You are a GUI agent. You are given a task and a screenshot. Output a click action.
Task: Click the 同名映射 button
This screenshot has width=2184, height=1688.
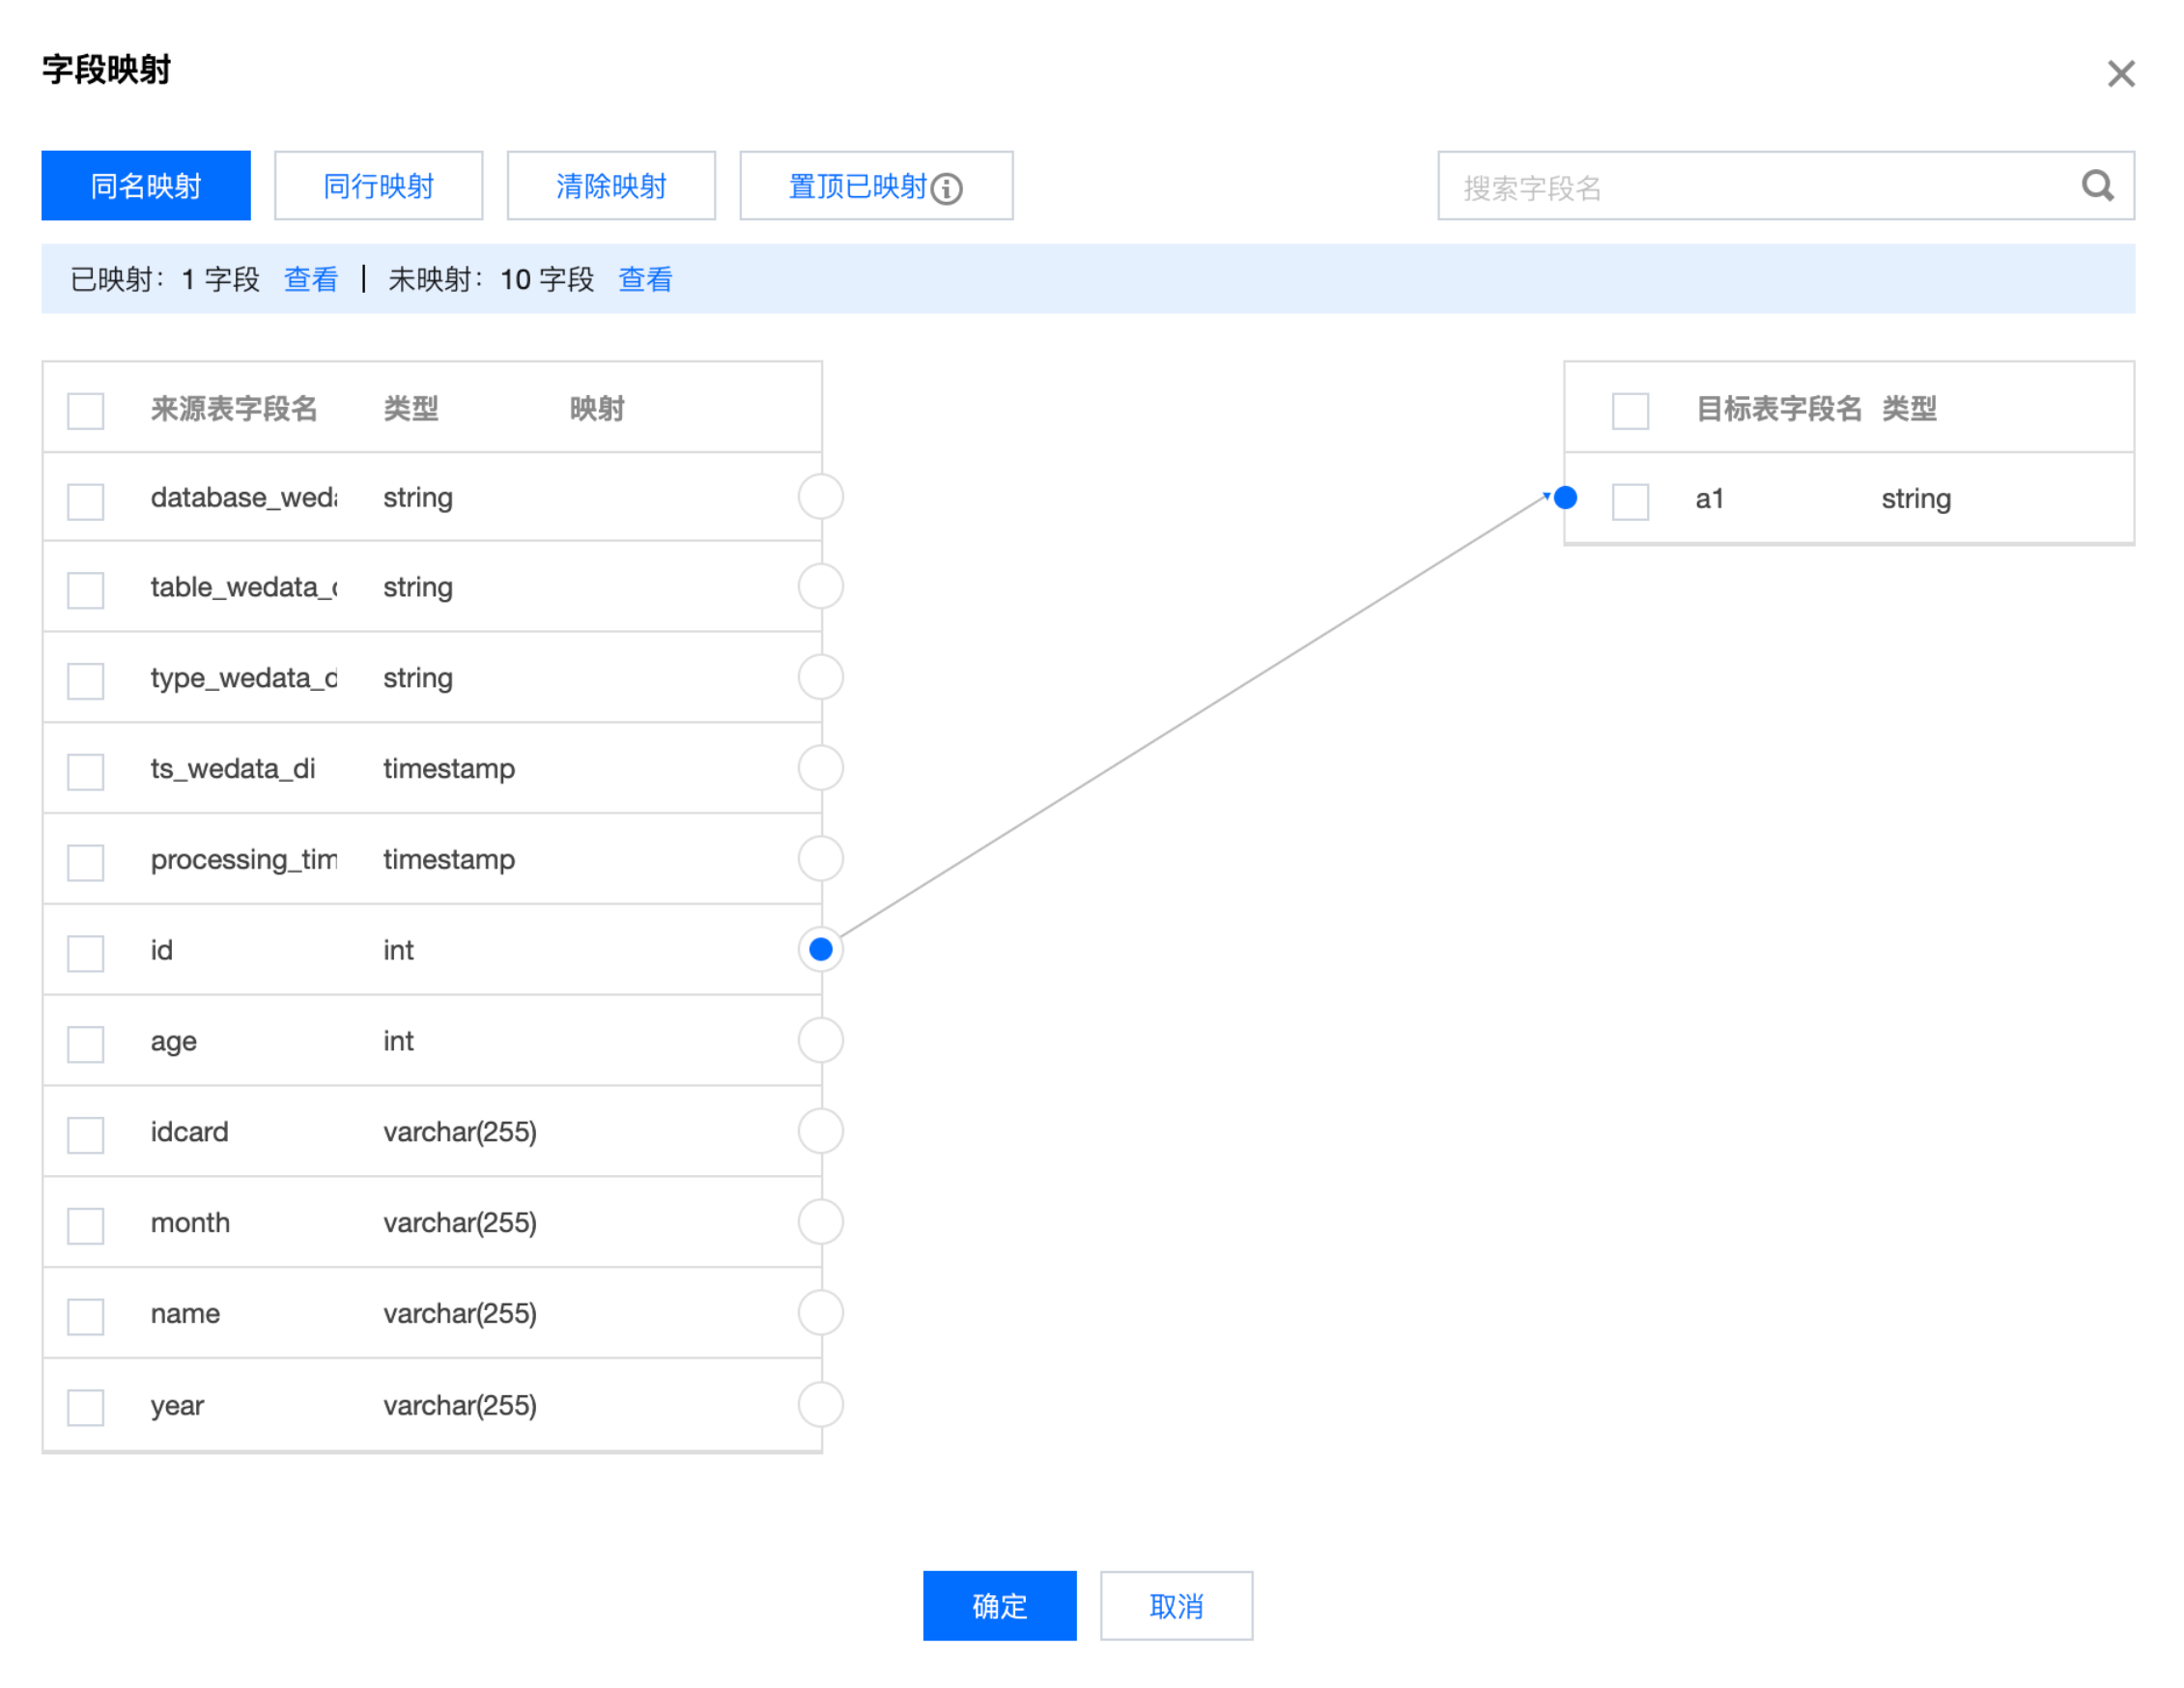[x=146, y=186]
